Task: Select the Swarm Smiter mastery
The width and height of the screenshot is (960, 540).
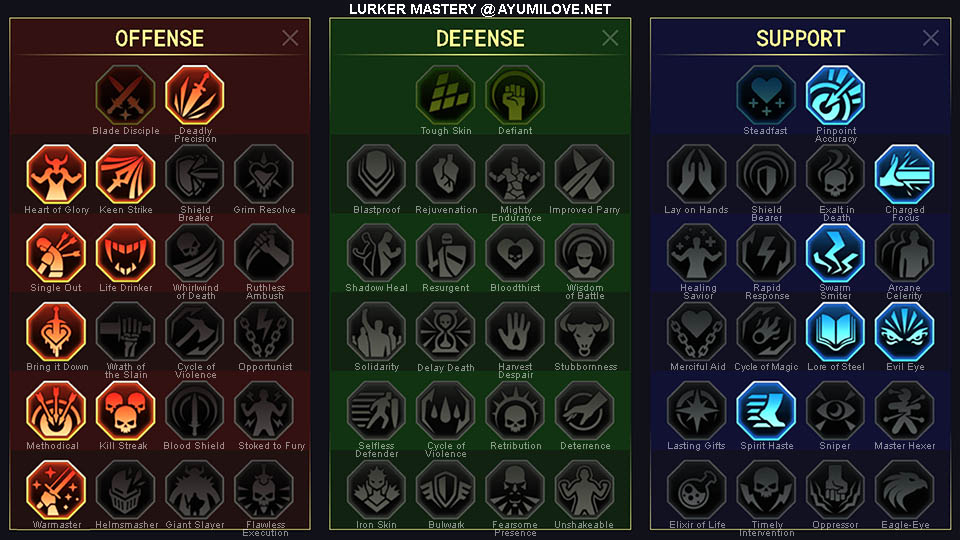Action: pyautogui.click(x=836, y=253)
